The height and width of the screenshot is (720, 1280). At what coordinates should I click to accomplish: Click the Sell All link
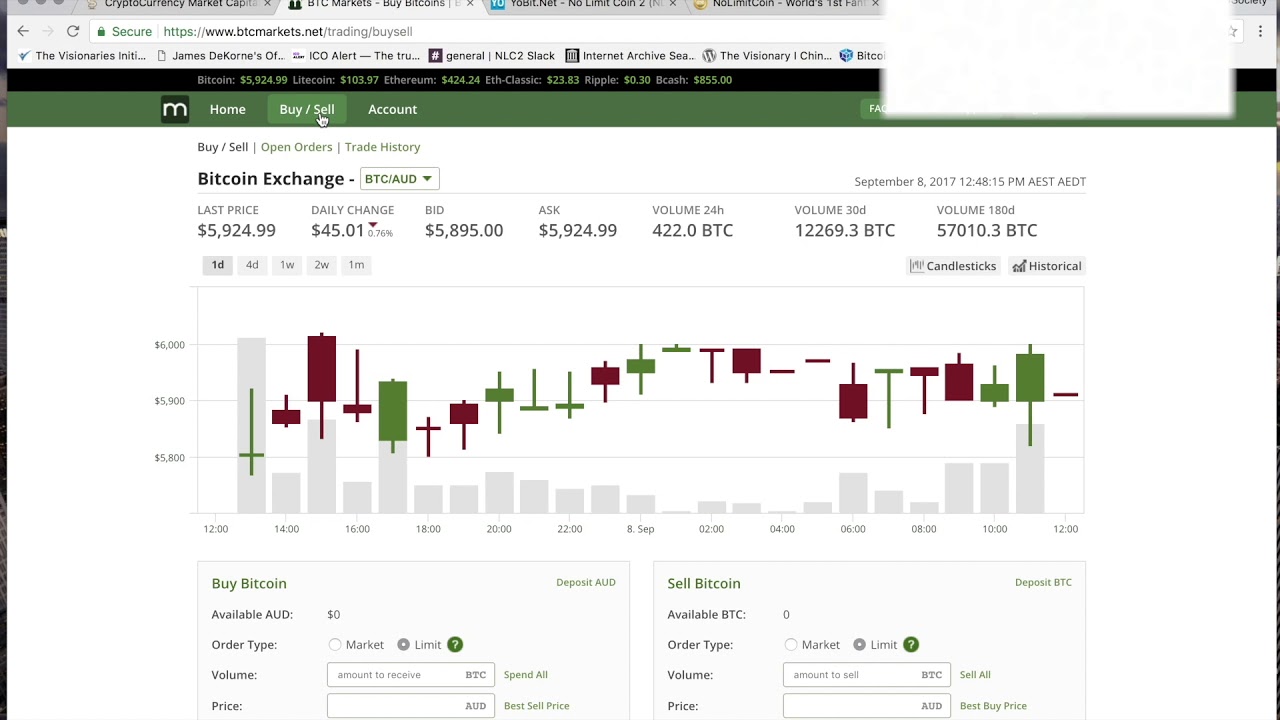pos(975,675)
